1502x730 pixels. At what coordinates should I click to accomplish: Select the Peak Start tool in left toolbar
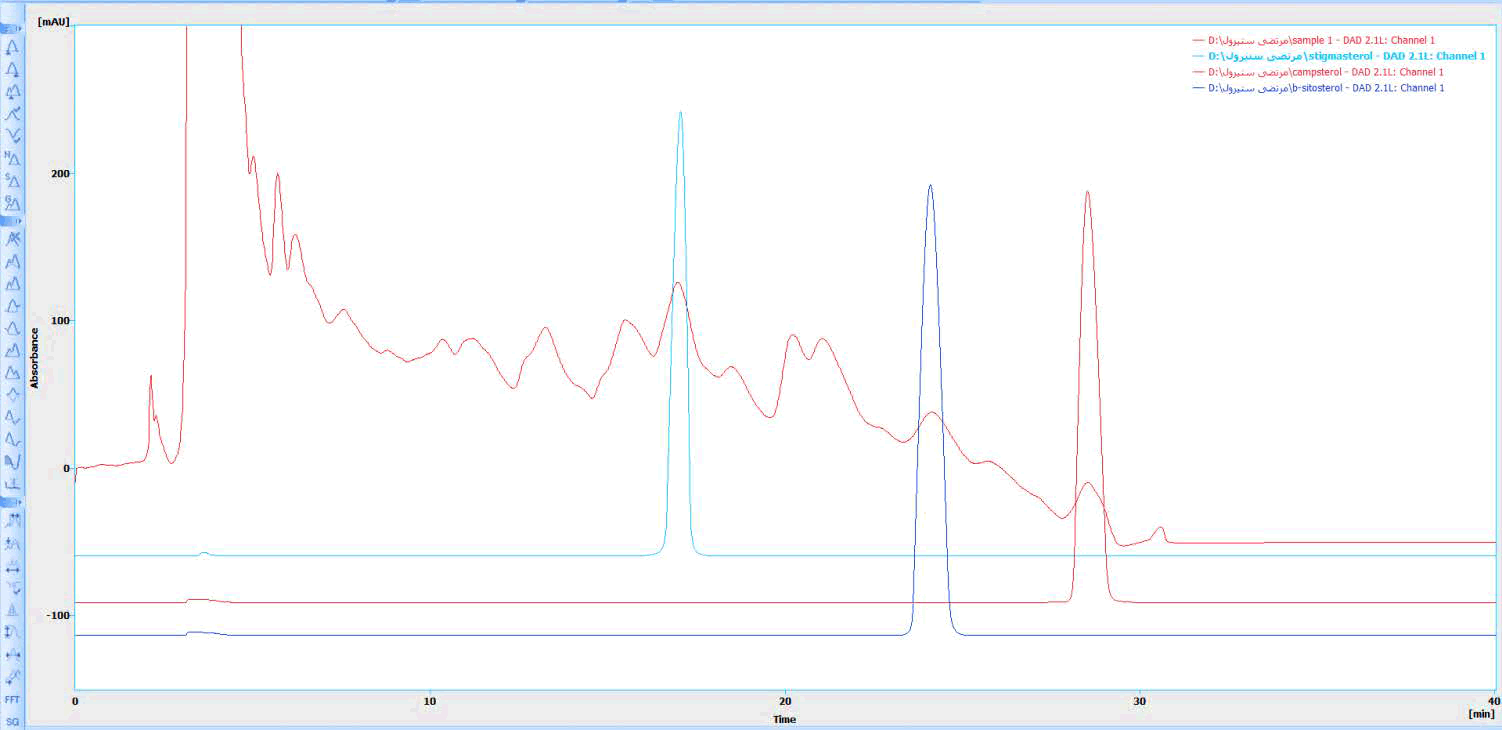pyautogui.click(x=12, y=47)
